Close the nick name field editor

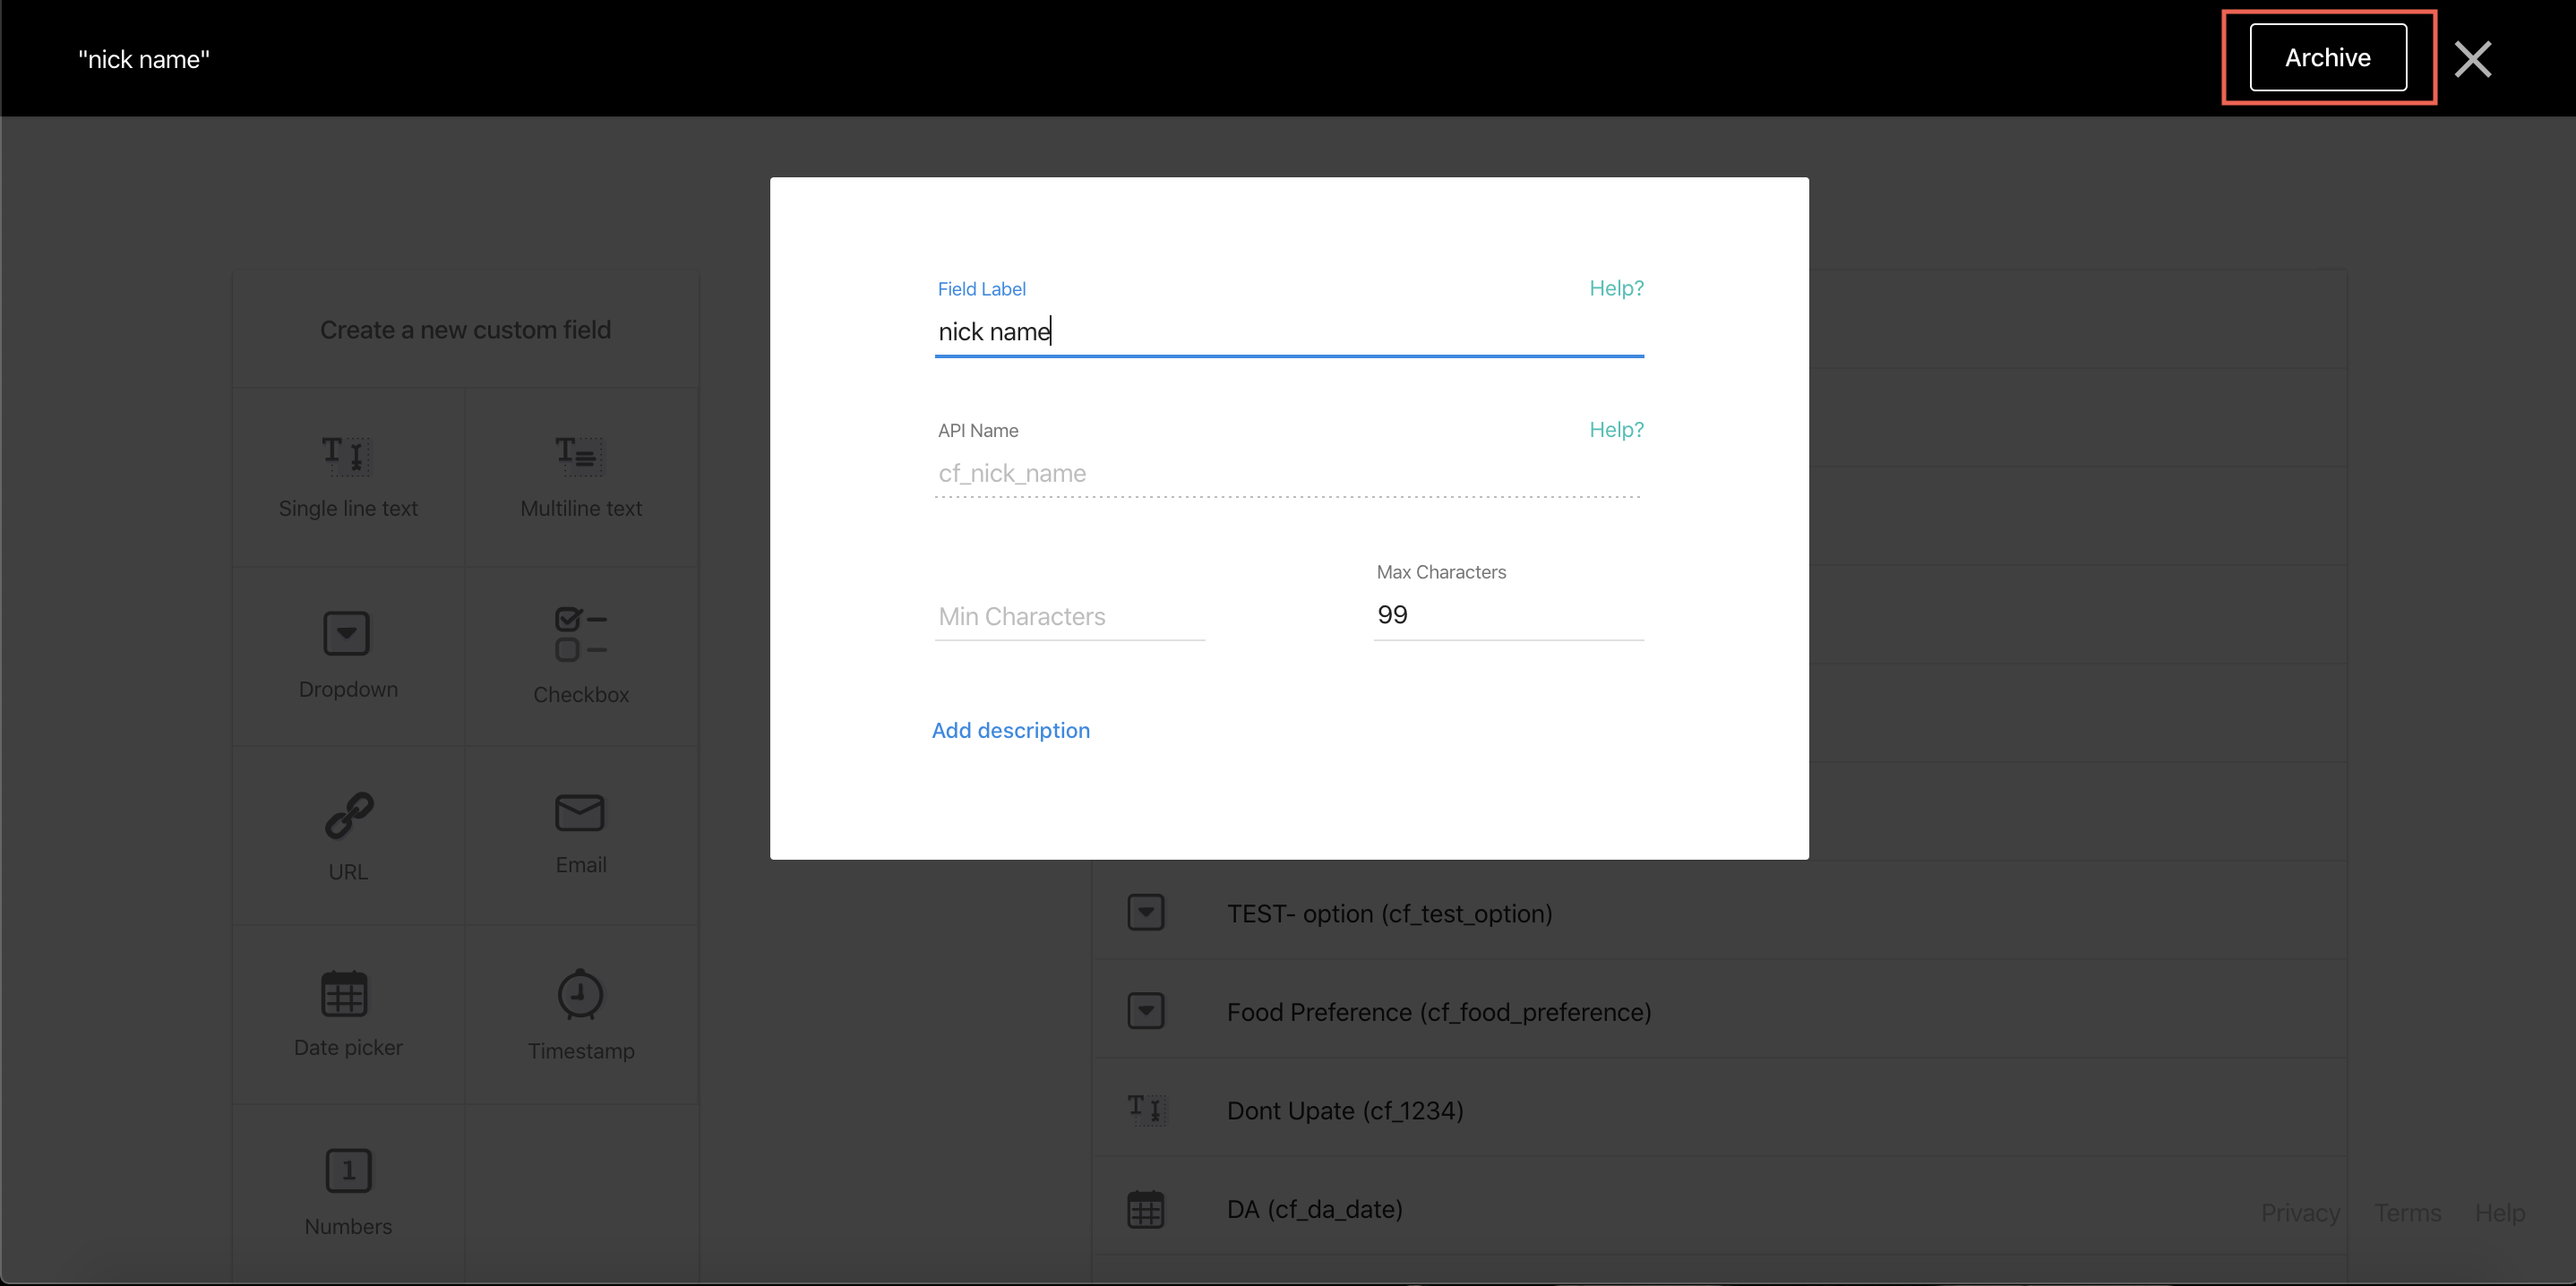click(2472, 60)
